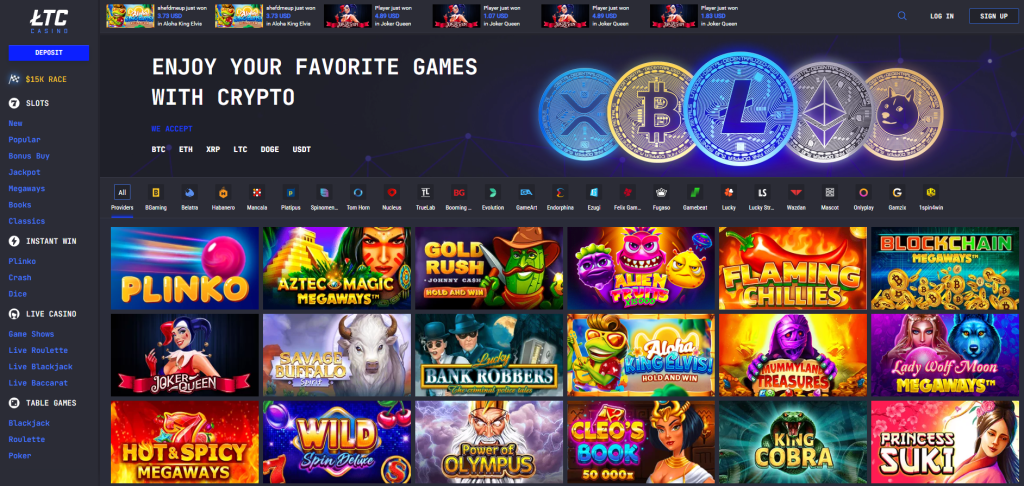Screen dimensions: 1024x486
Task: Pick the Gamzix provider icon
Action: tap(897, 193)
